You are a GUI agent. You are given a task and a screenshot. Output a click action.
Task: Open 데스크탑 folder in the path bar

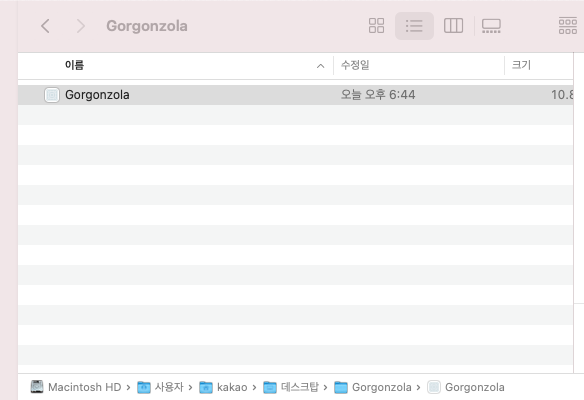pyautogui.click(x=300, y=387)
